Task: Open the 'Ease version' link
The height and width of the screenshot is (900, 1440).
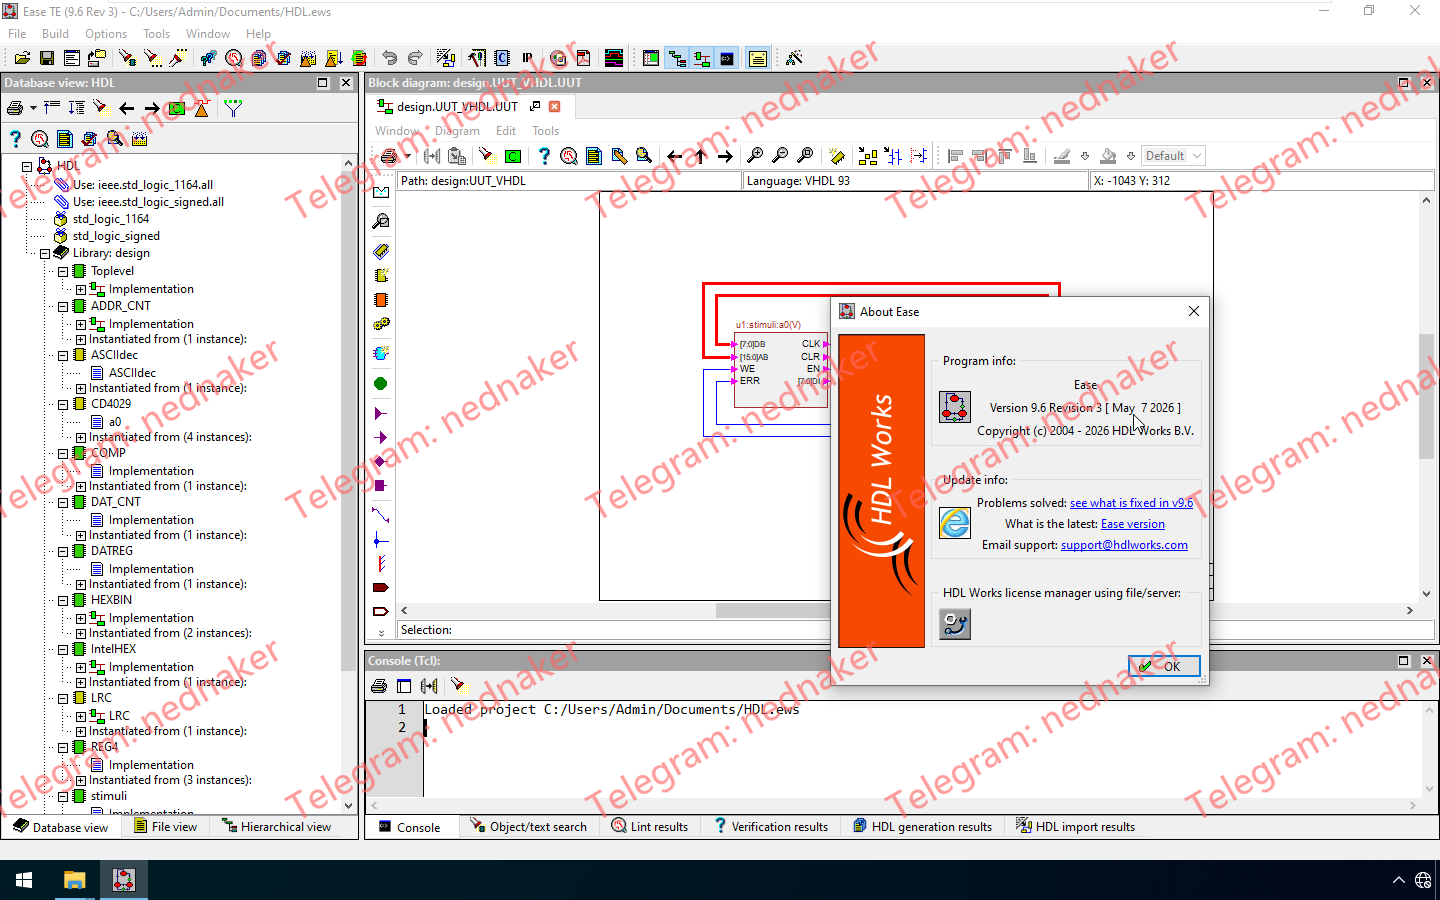Action: (1133, 524)
